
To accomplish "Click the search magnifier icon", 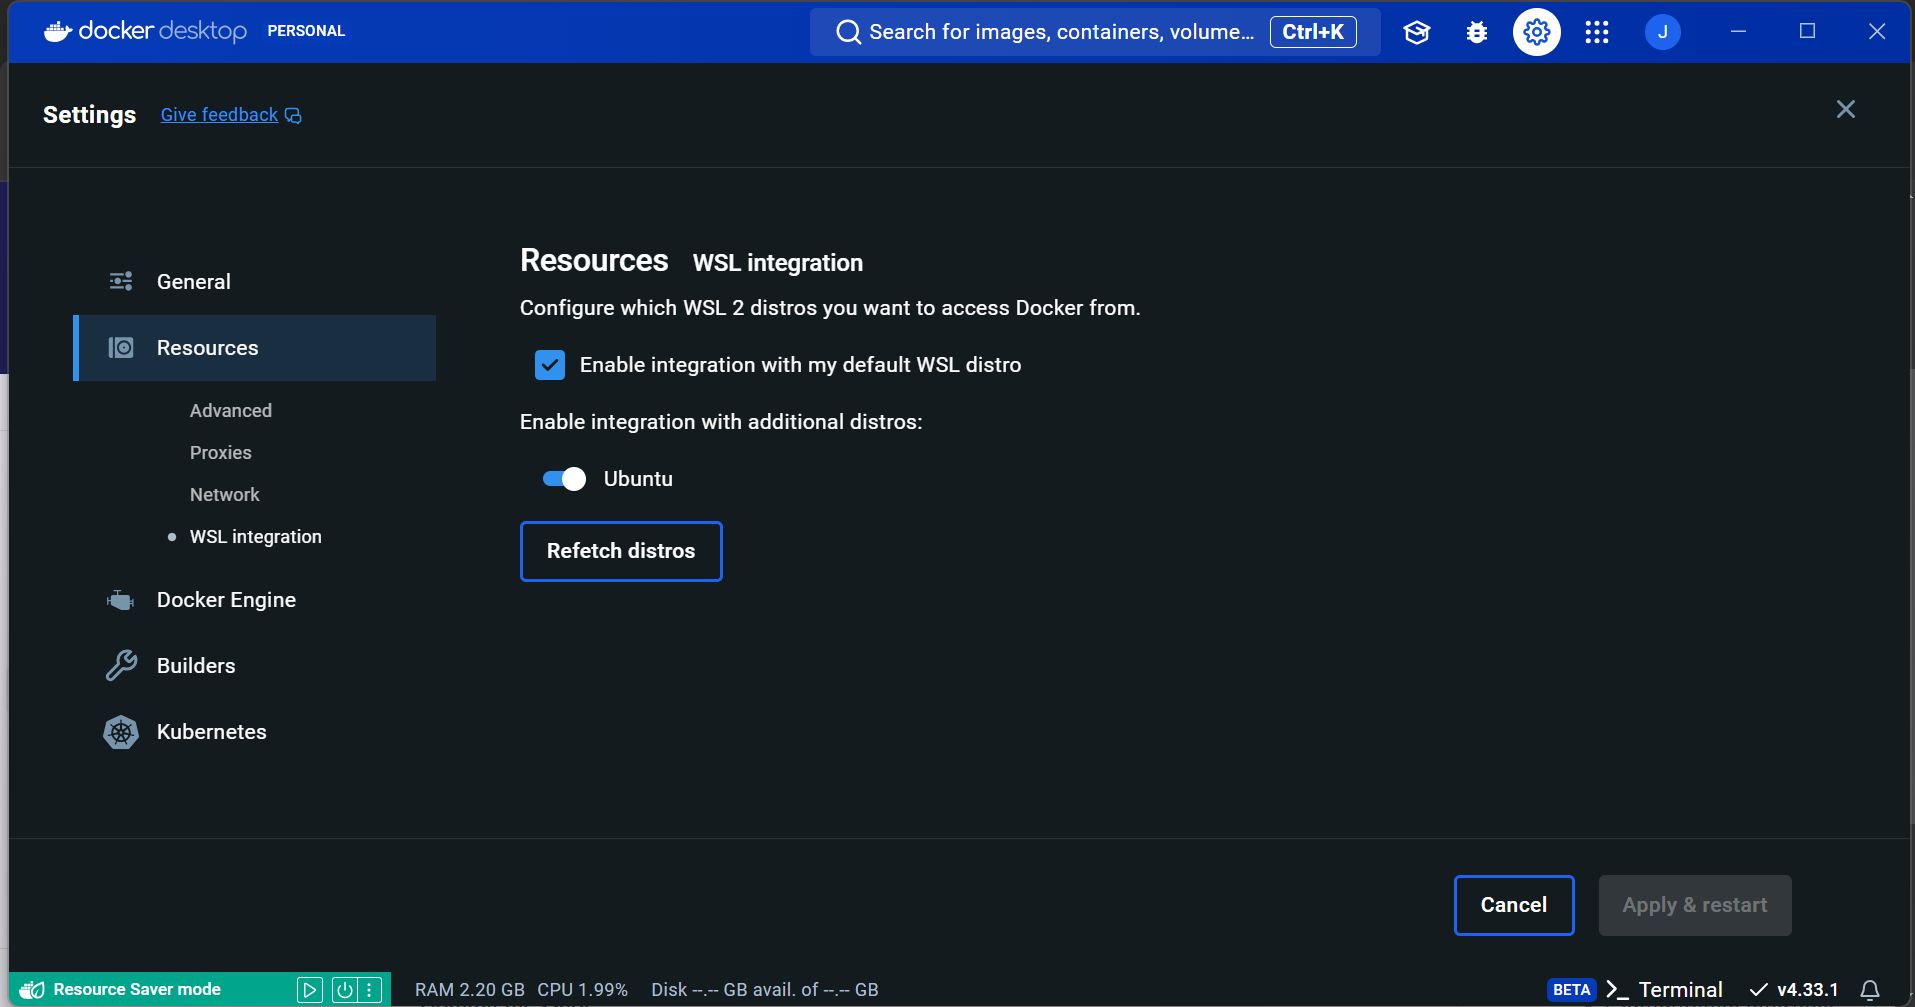I will tap(848, 32).
